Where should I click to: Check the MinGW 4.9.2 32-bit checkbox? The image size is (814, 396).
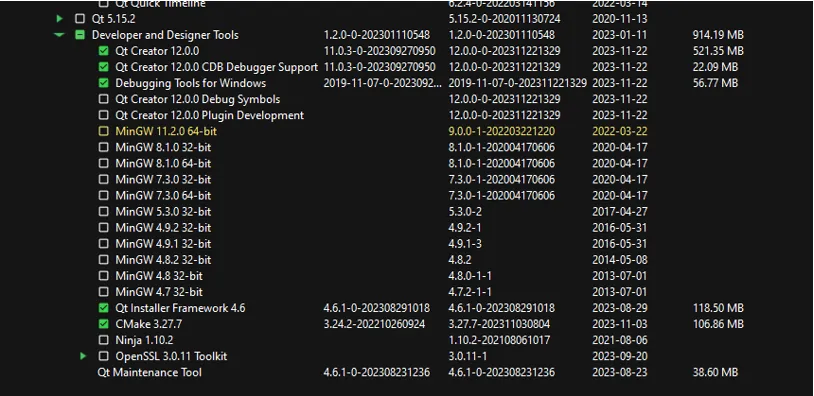(104, 228)
